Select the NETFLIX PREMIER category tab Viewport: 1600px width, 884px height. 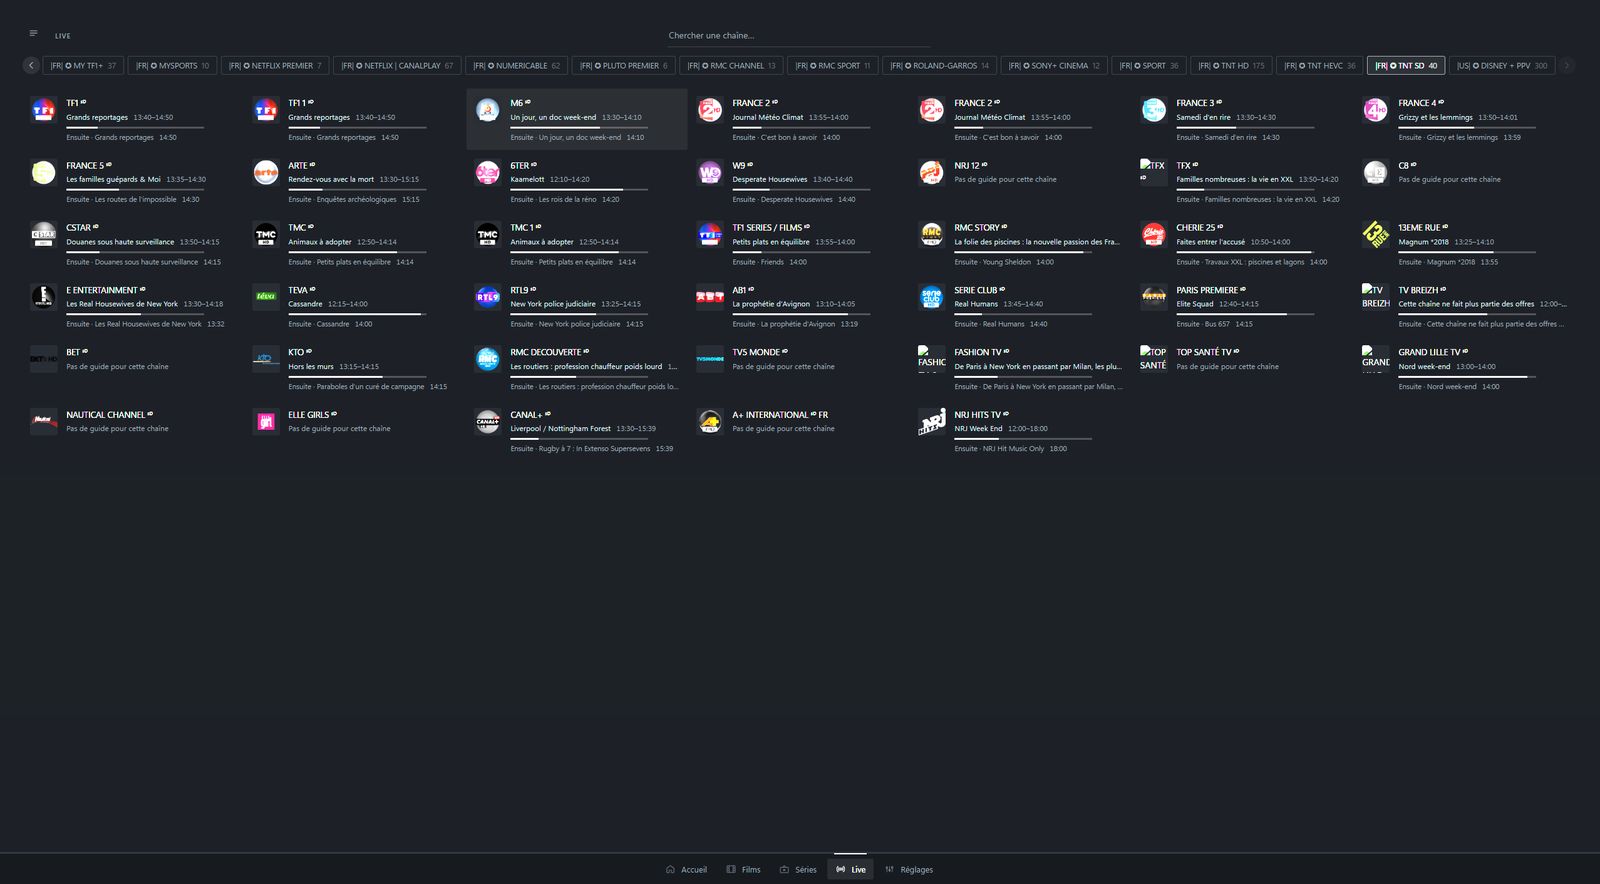click(275, 66)
